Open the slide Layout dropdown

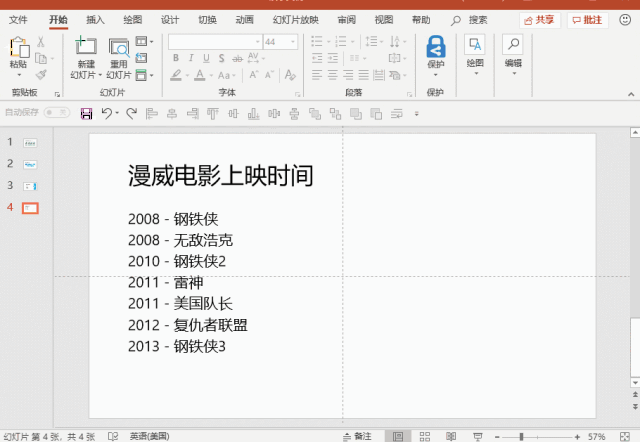click(x=144, y=41)
